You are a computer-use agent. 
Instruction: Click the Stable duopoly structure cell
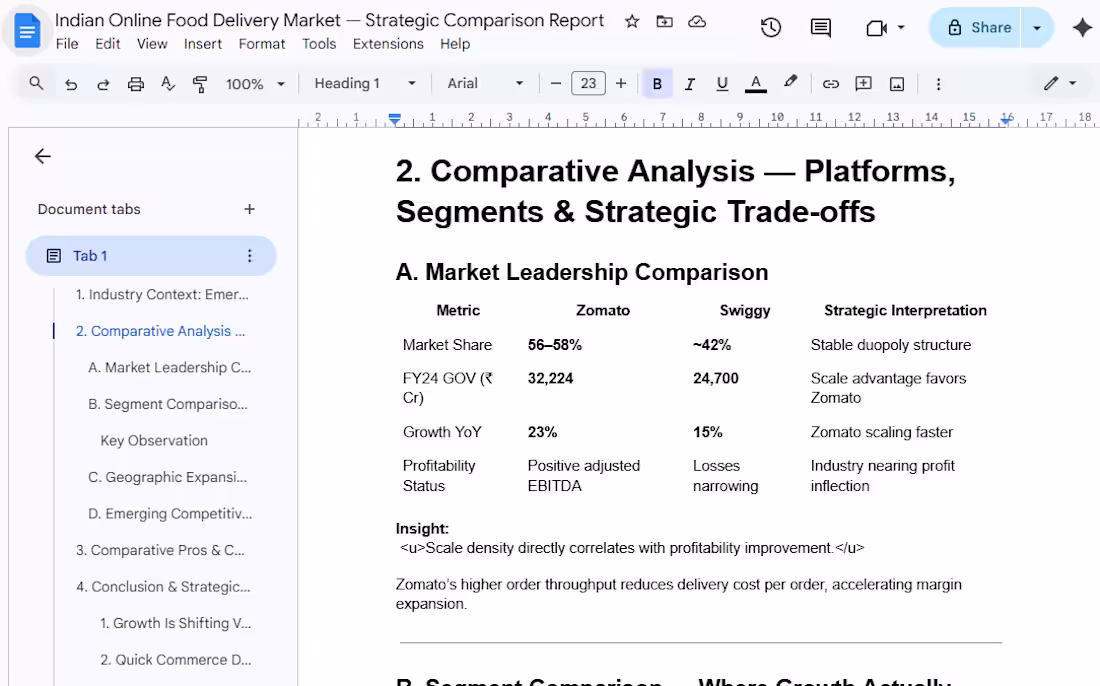[890, 345]
